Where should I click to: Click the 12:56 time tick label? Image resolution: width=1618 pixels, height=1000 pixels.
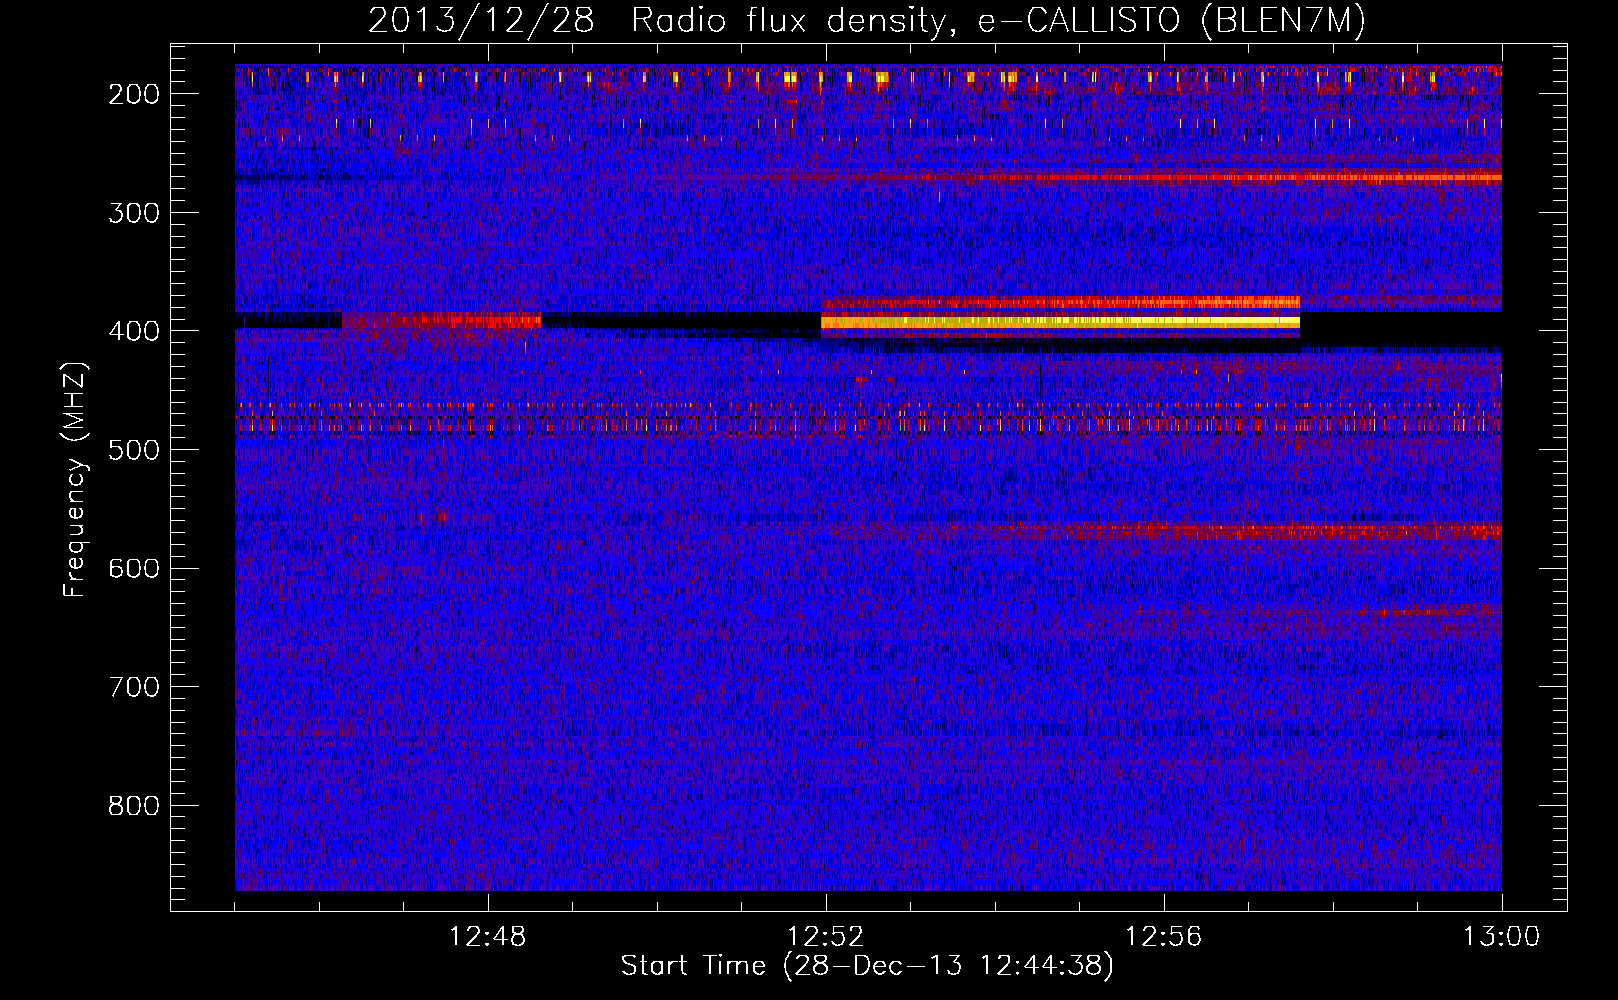(1164, 937)
